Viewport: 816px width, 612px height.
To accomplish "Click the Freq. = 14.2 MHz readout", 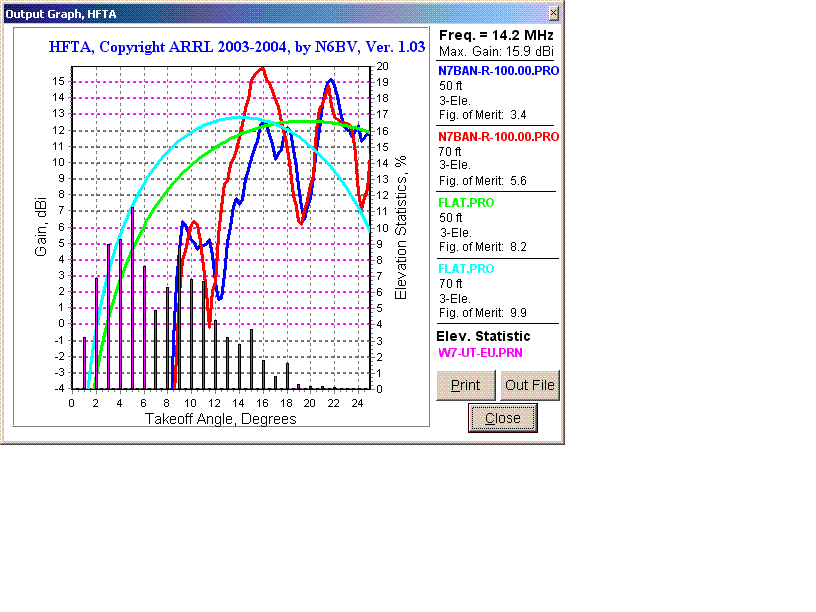I will [x=496, y=35].
